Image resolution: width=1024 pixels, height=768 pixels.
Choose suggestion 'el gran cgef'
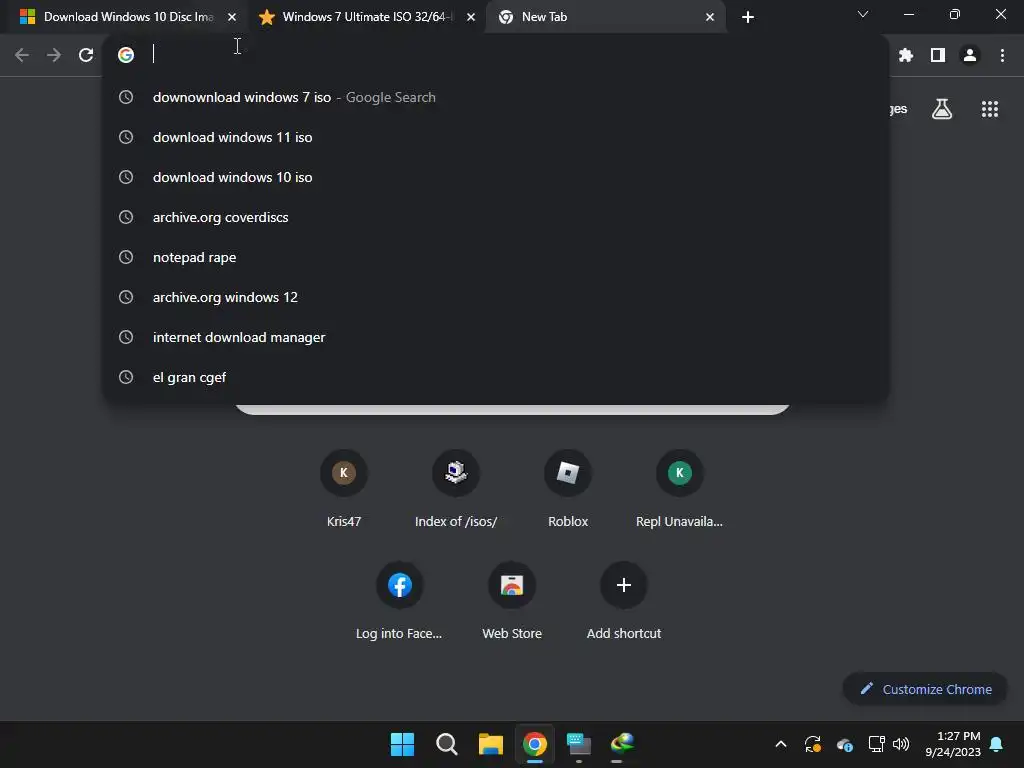click(x=496, y=377)
